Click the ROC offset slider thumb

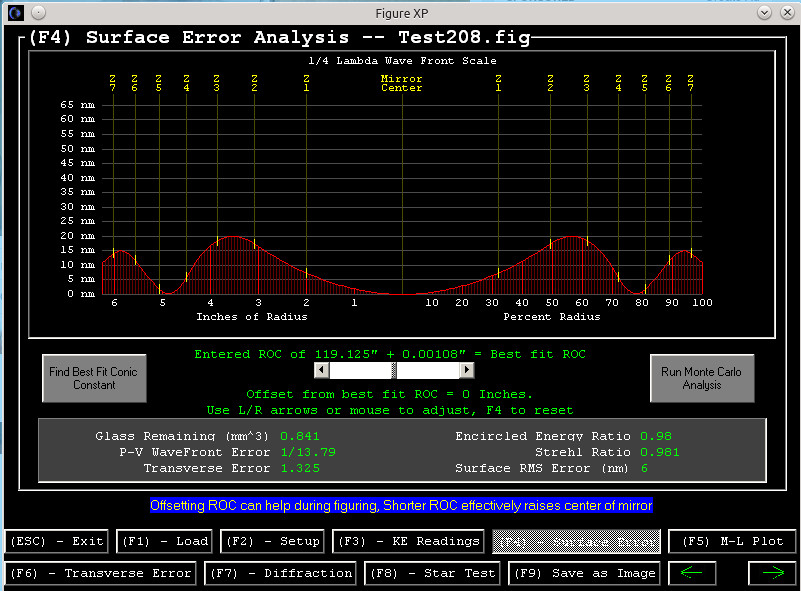coord(394,370)
